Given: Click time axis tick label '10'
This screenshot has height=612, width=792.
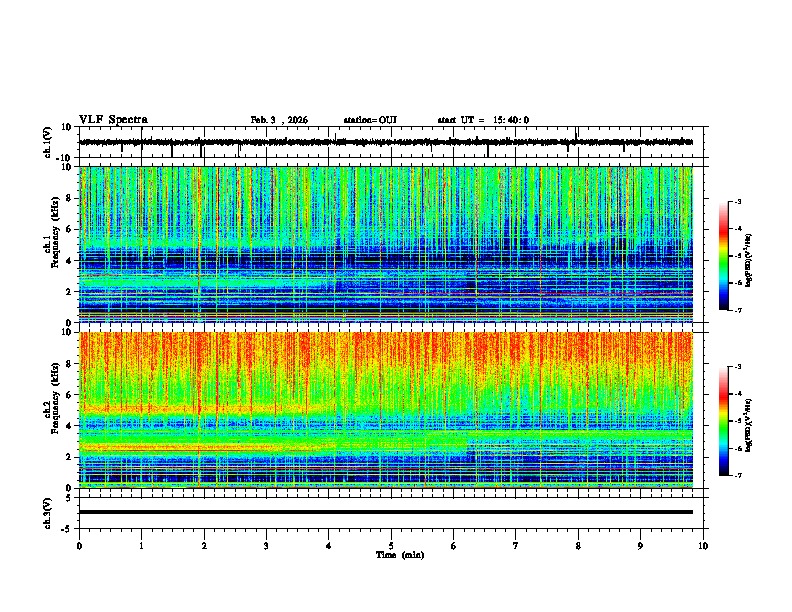Looking at the screenshot, I should point(703,546).
